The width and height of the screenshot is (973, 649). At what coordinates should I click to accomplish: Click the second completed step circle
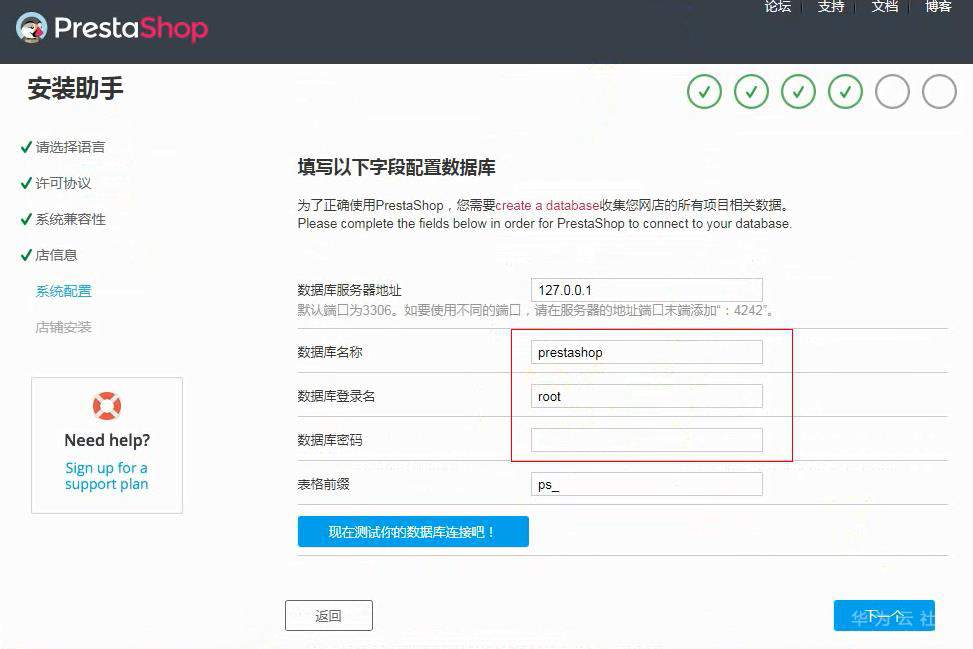751,92
